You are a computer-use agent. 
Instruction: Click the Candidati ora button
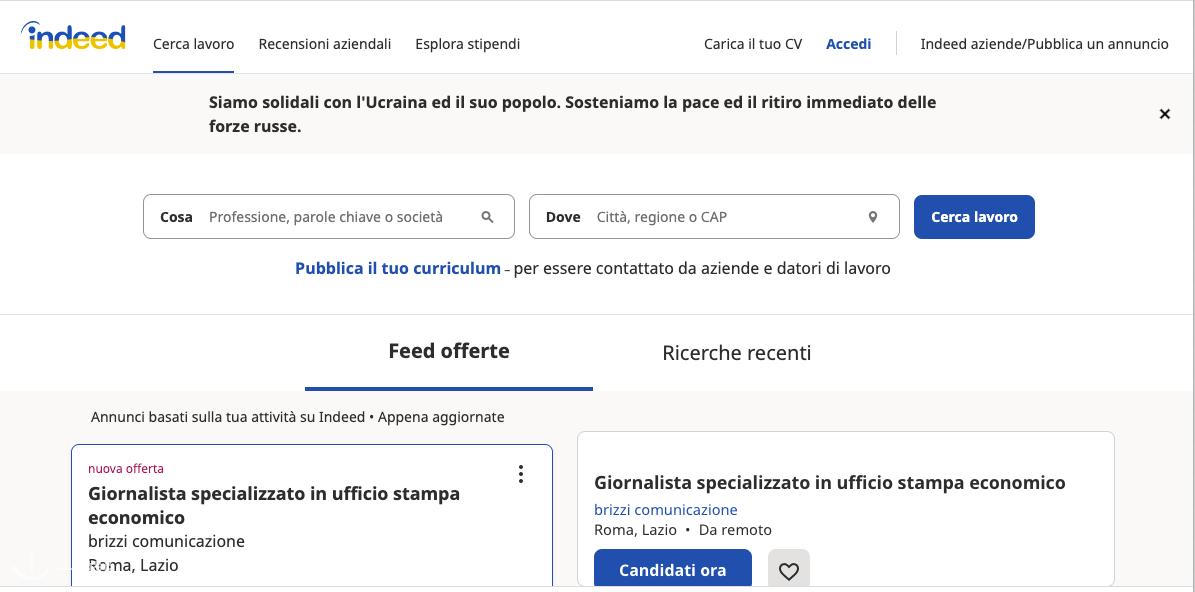click(x=673, y=569)
